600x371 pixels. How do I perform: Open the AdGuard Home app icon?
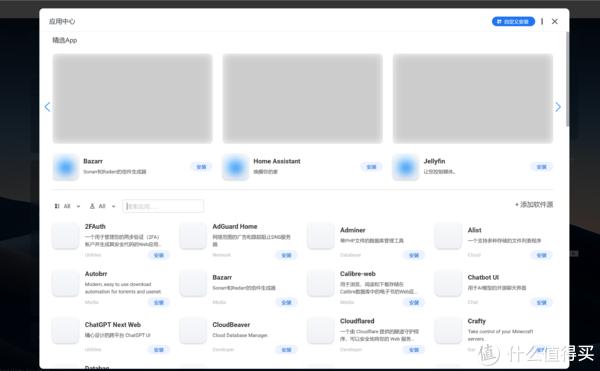tap(193, 236)
